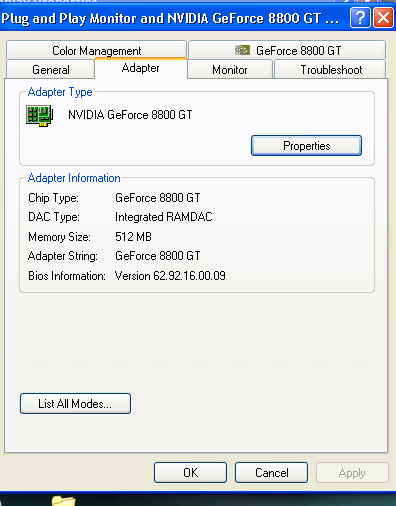Screen dimensions: 396x506
Task: Click the folder icon on the desktop
Action: tap(63, 501)
